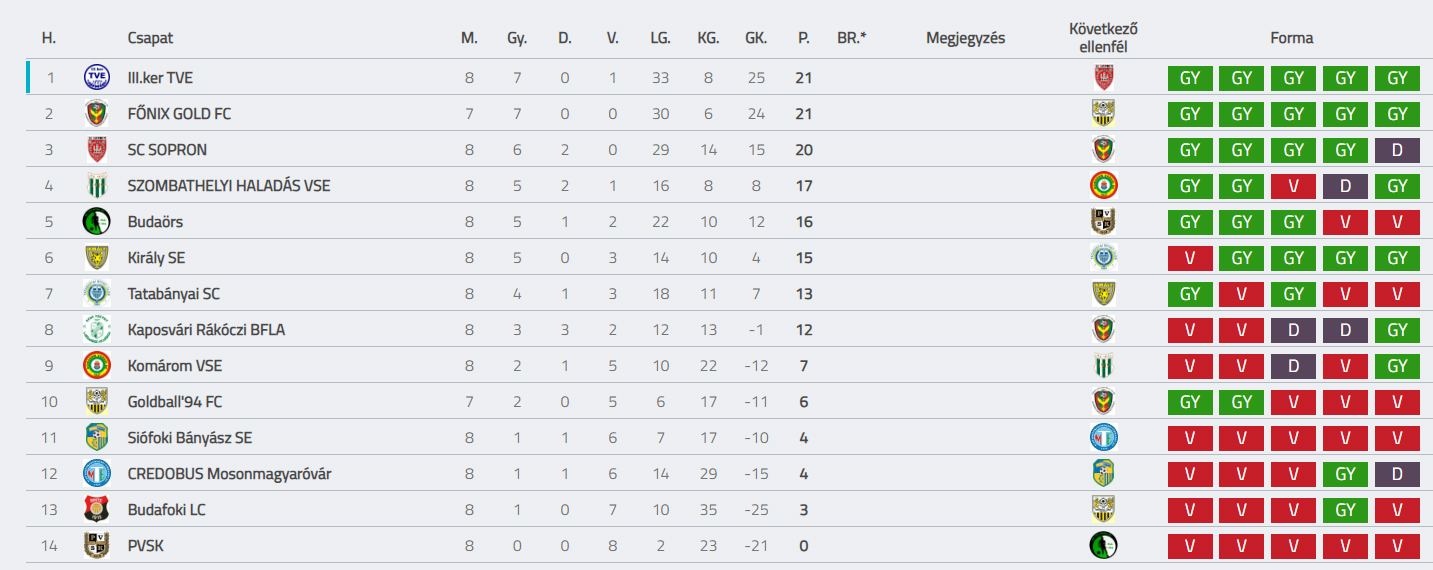Click the Forma column header
Viewport: 1433px width, 570px height.
click(x=1292, y=38)
